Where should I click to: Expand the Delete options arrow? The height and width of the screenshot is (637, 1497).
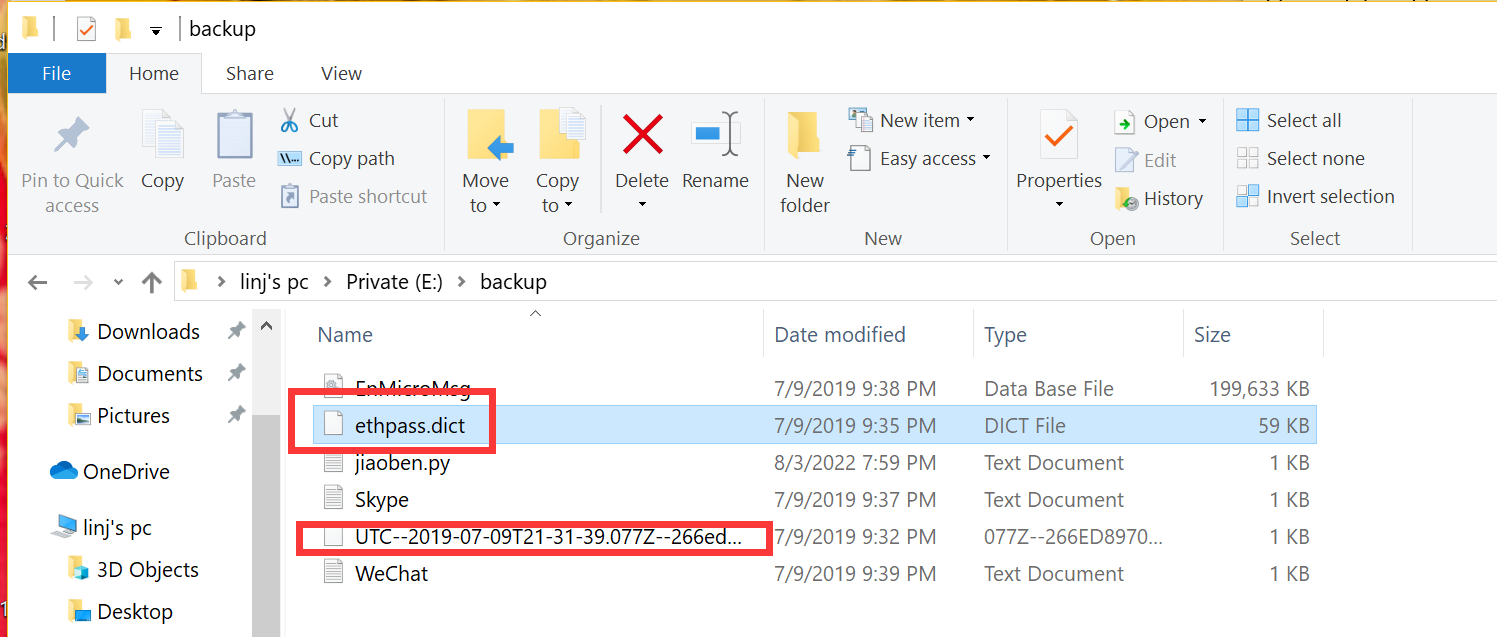pyautogui.click(x=642, y=205)
